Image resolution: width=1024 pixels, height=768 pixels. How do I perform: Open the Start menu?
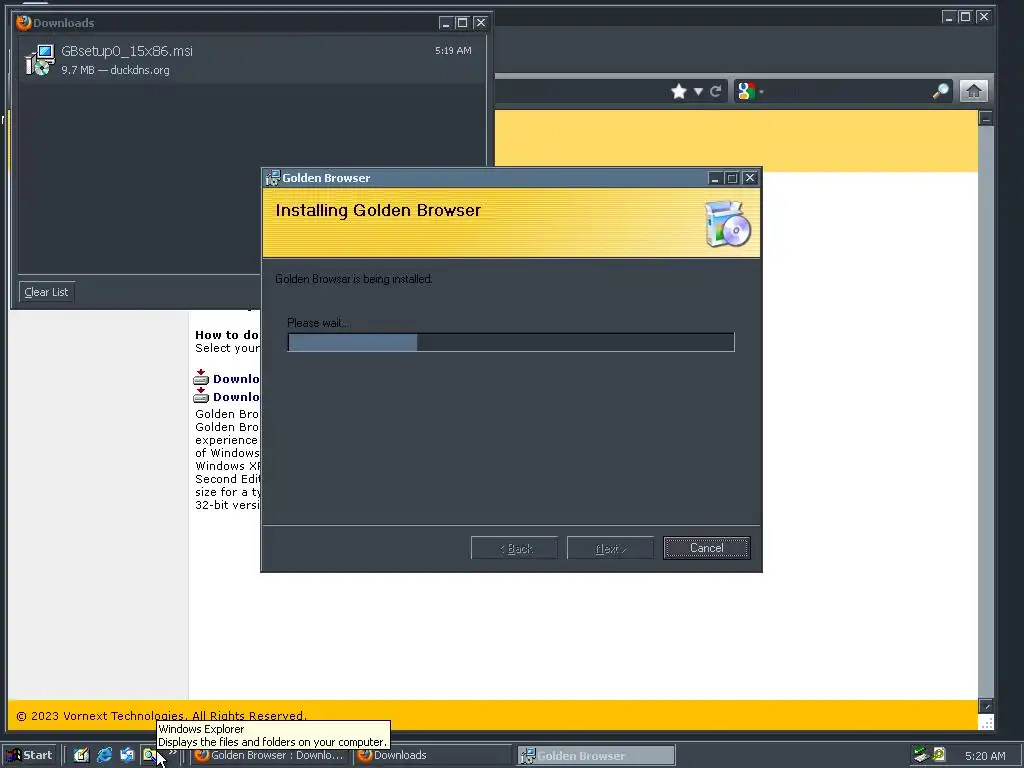point(31,755)
